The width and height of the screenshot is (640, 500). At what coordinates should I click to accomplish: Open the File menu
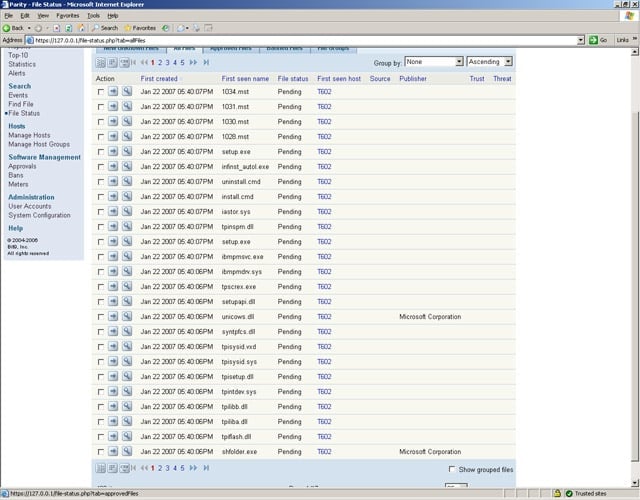pyautogui.click(x=9, y=16)
